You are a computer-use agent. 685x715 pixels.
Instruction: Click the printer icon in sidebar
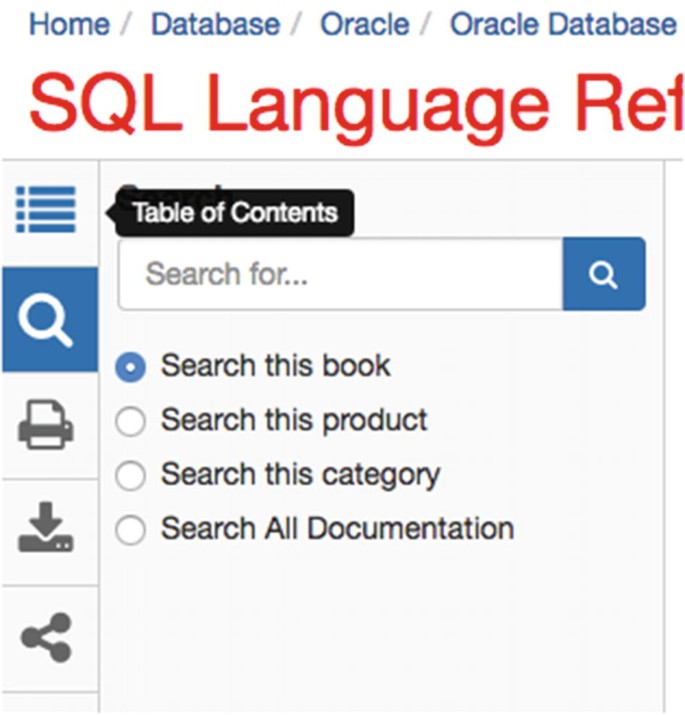coord(46,424)
